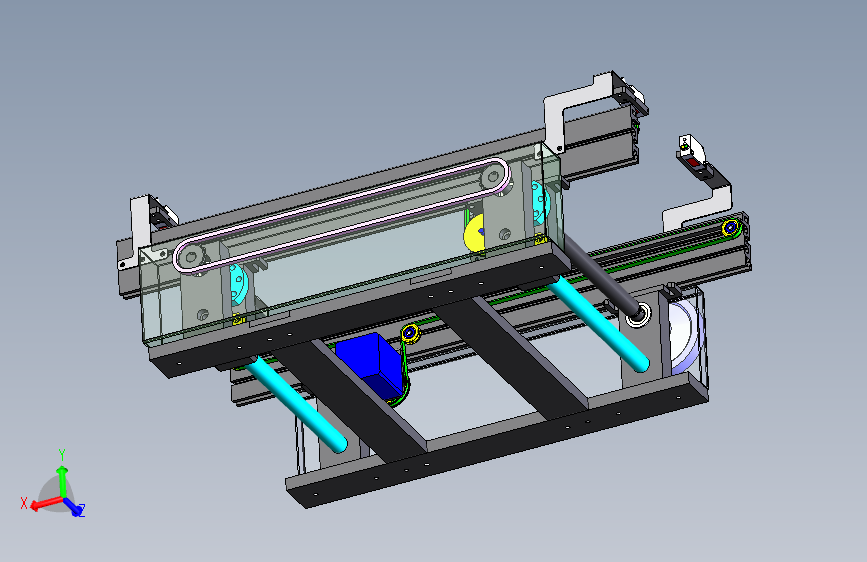Click the green Y axis arrow of the triad
867x562 pixels.
tap(62, 482)
